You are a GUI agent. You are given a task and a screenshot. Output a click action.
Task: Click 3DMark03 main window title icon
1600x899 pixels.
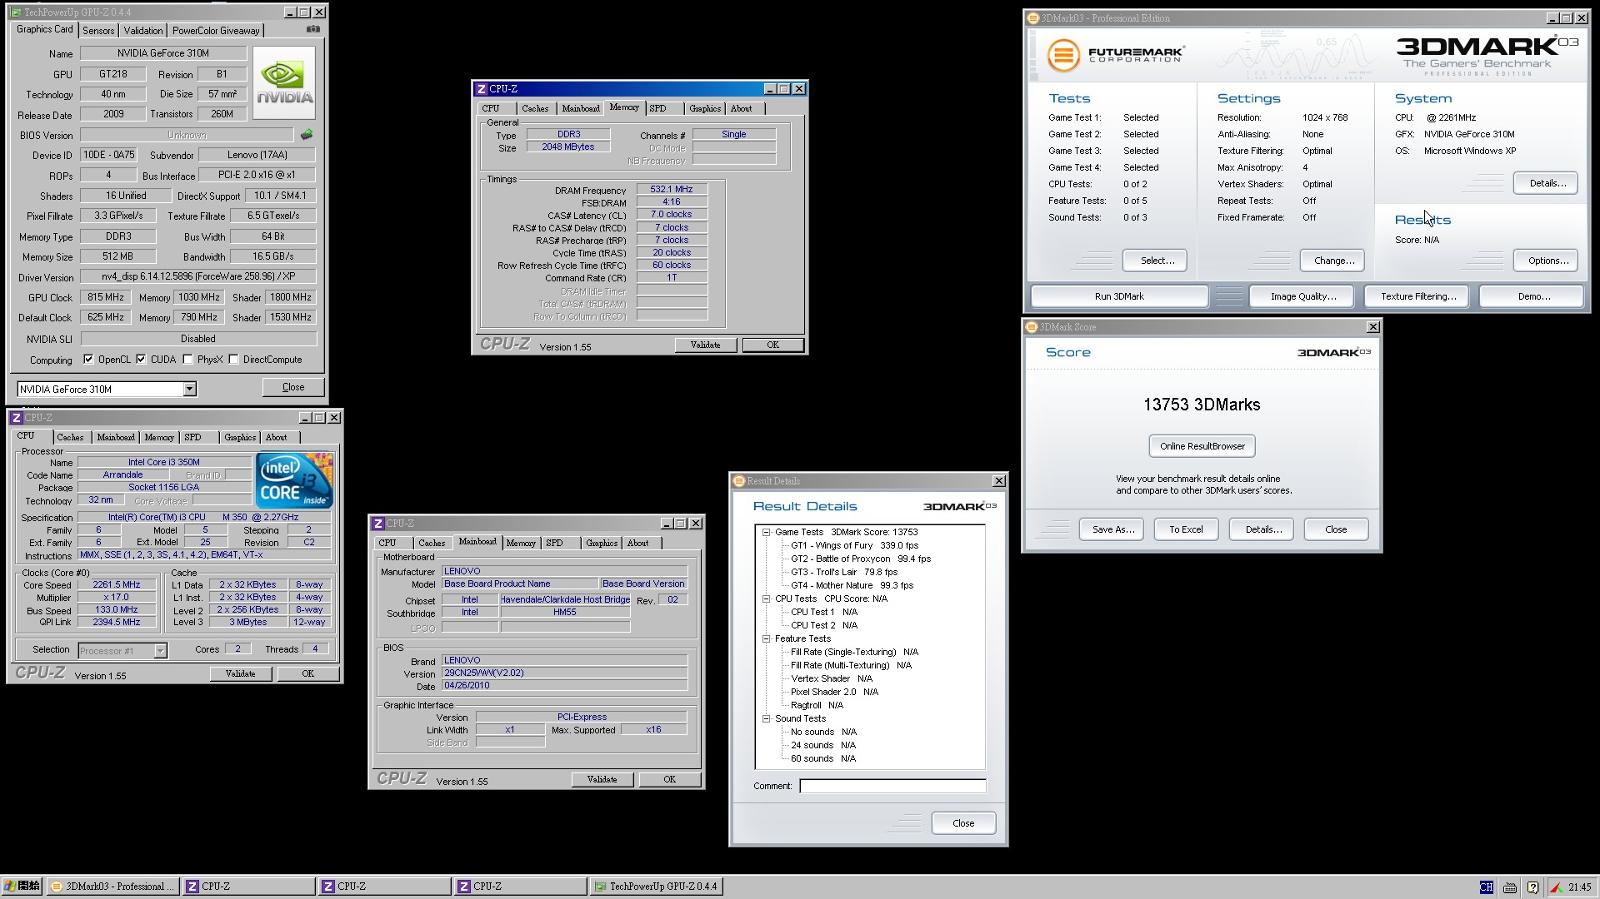click(x=1033, y=18)
